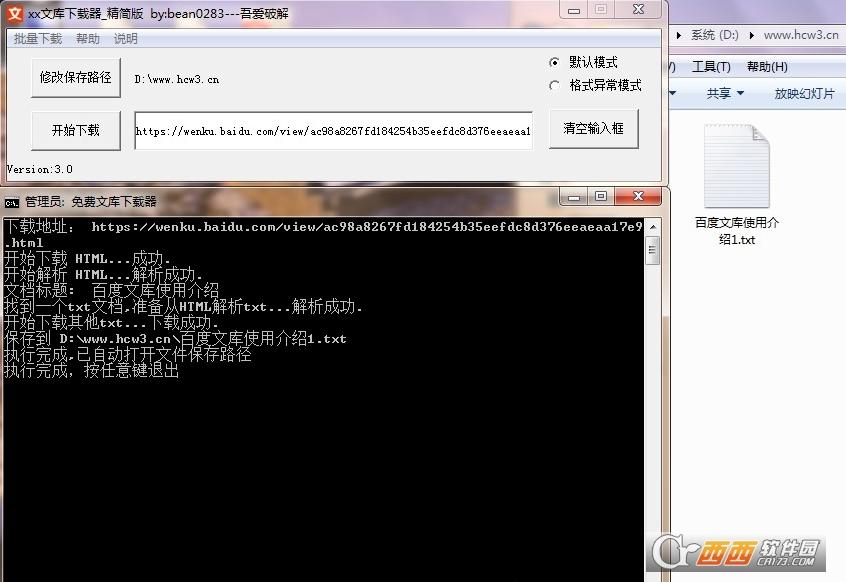This screenshot has height=582, width=846.
Task: Minimize the 免费文库下载器 console window
Action: (x=574, y=197)
